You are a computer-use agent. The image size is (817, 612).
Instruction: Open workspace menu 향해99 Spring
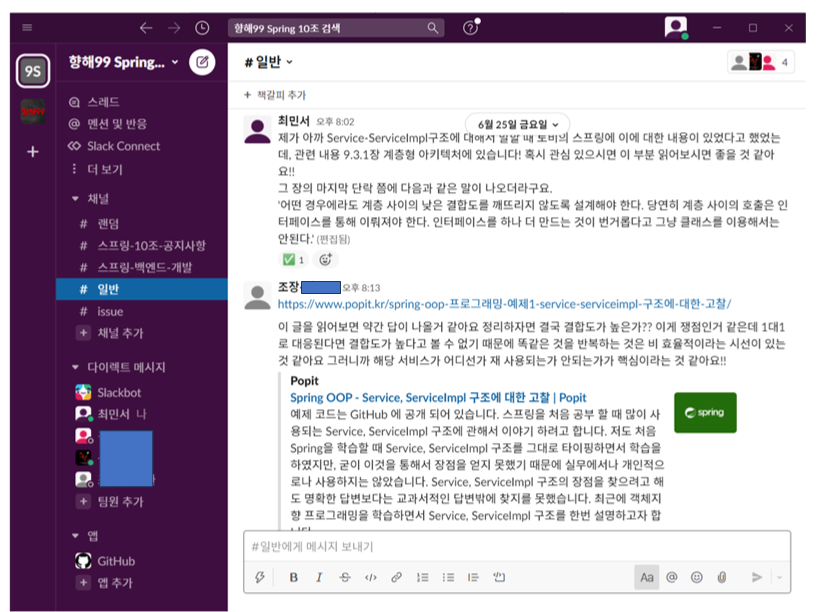pos(123,63)
